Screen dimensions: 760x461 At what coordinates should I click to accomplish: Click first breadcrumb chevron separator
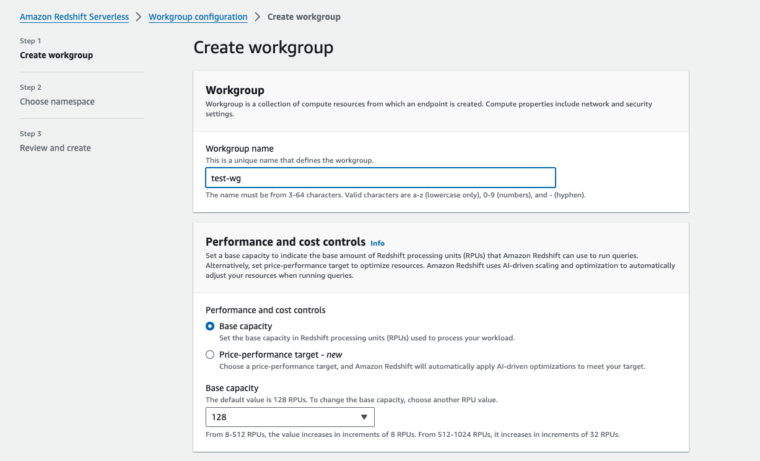138,17
